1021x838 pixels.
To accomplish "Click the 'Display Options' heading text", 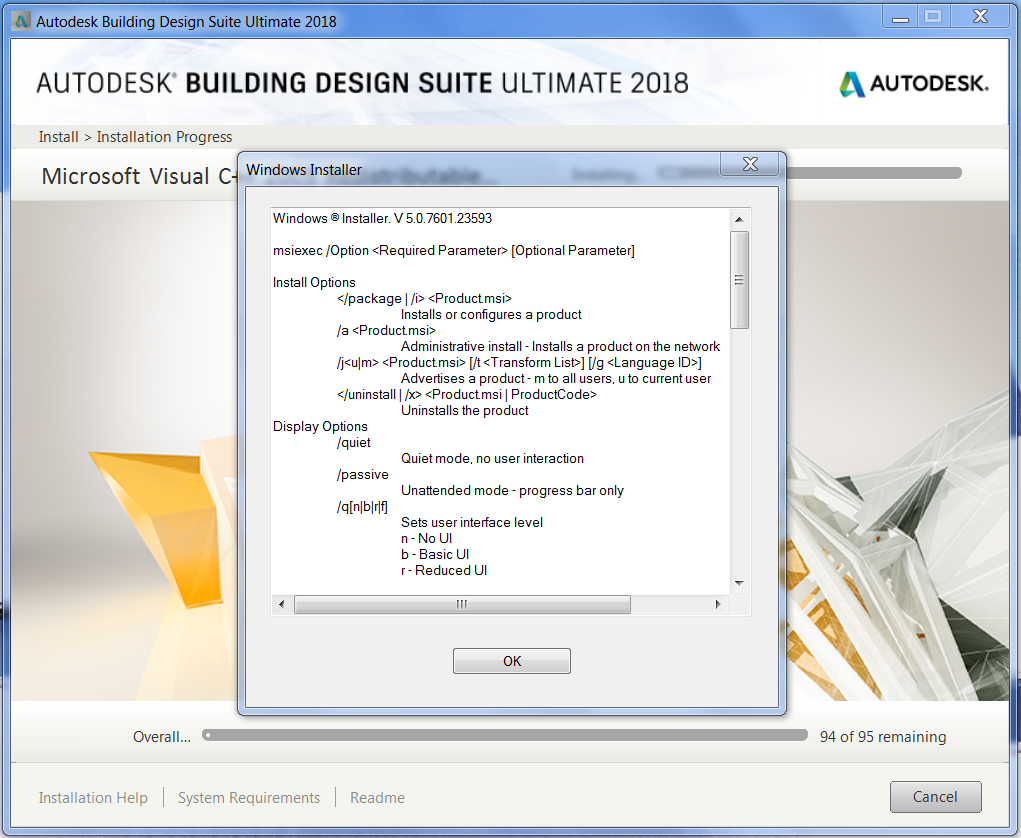I will (x=320, y=426).
